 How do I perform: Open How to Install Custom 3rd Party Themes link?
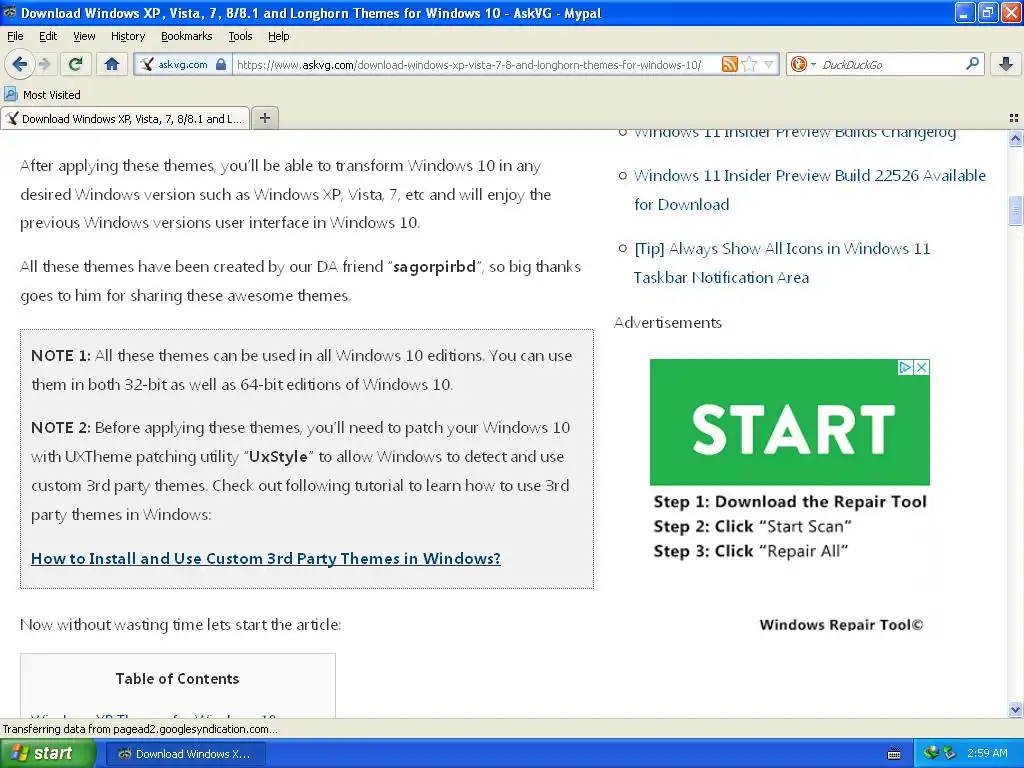point(266,558)
